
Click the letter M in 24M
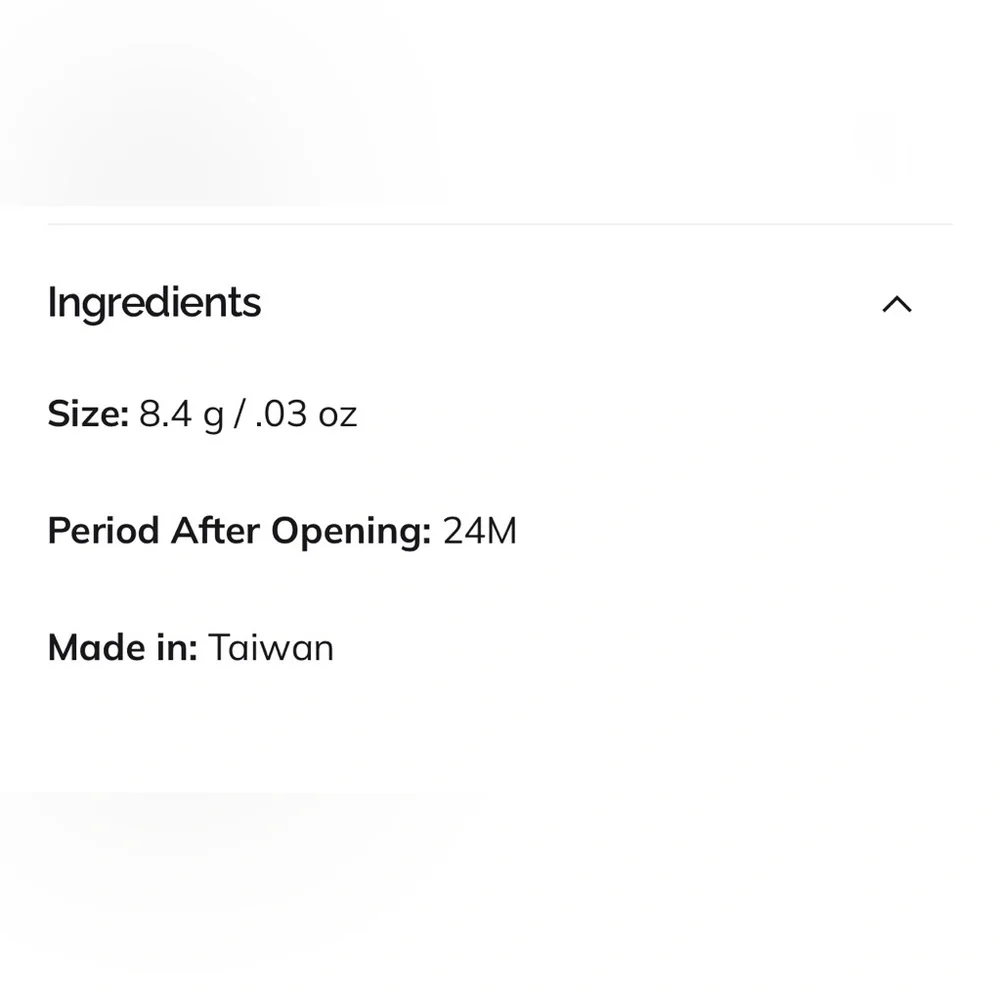[x=501, y=531]
